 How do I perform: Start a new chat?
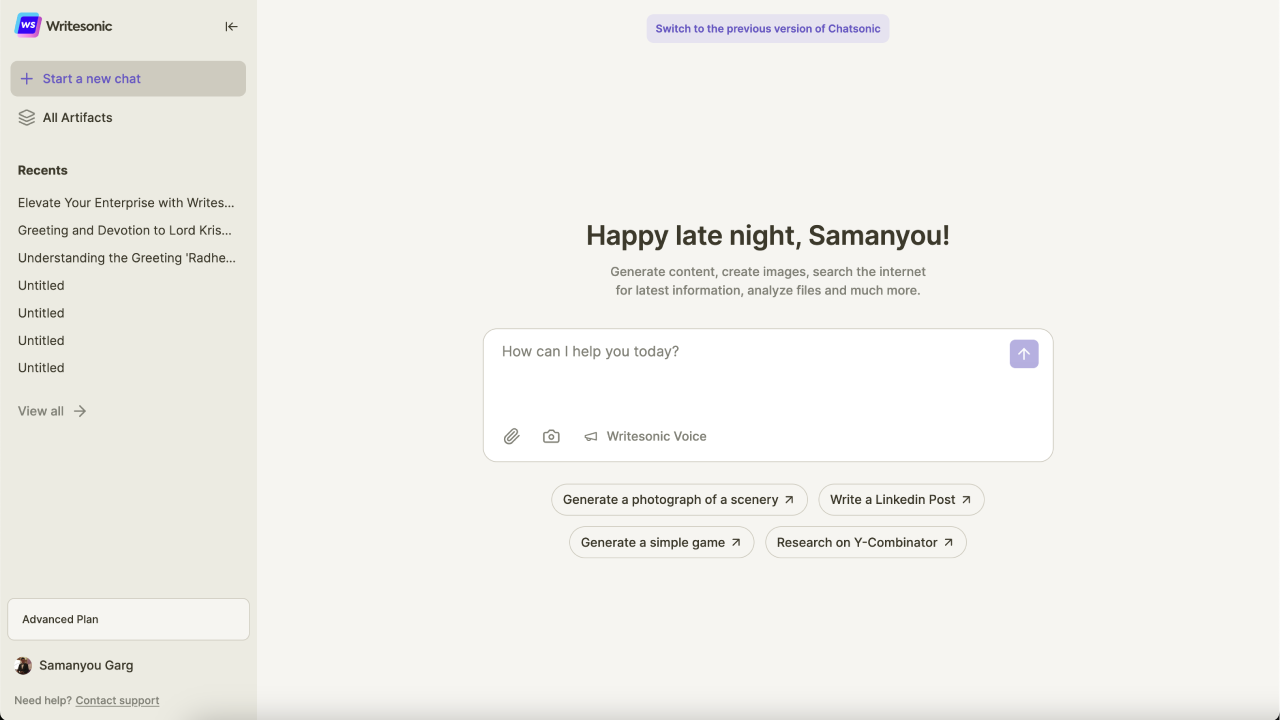pyautogui.click(x=128, y=79)
